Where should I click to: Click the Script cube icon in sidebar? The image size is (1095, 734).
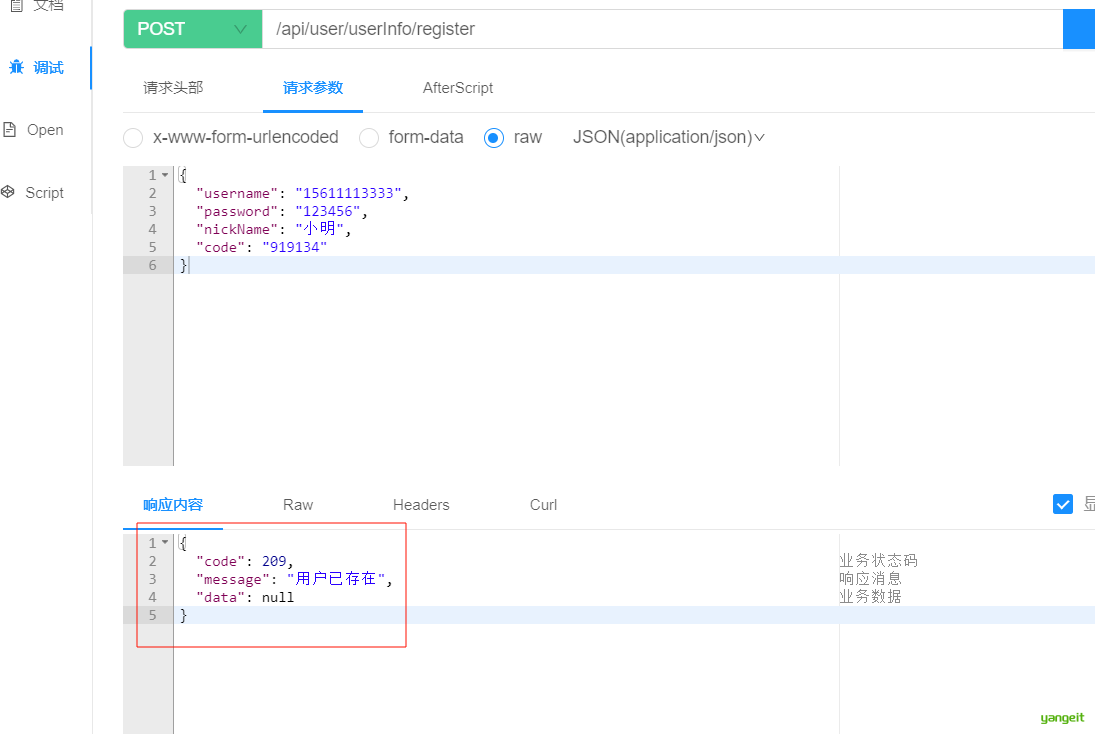pos(8,192)
